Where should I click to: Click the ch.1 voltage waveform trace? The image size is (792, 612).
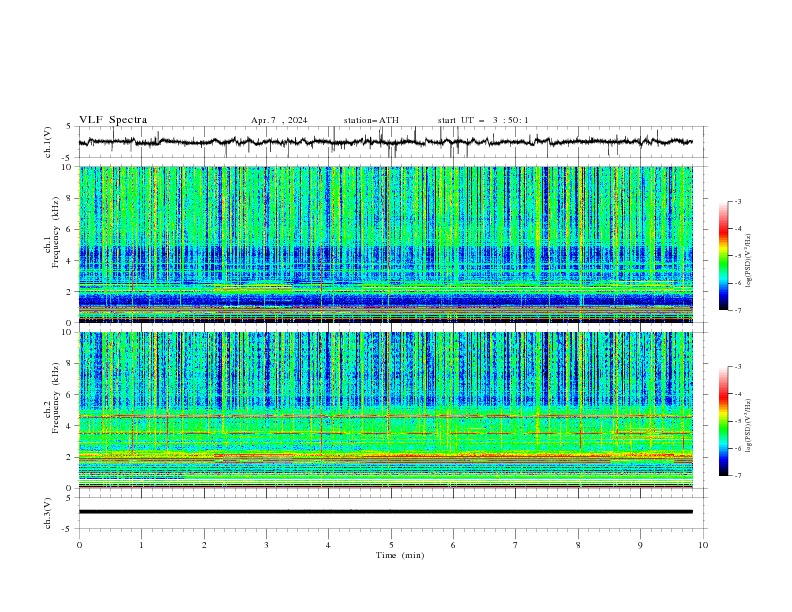(385, 142)
